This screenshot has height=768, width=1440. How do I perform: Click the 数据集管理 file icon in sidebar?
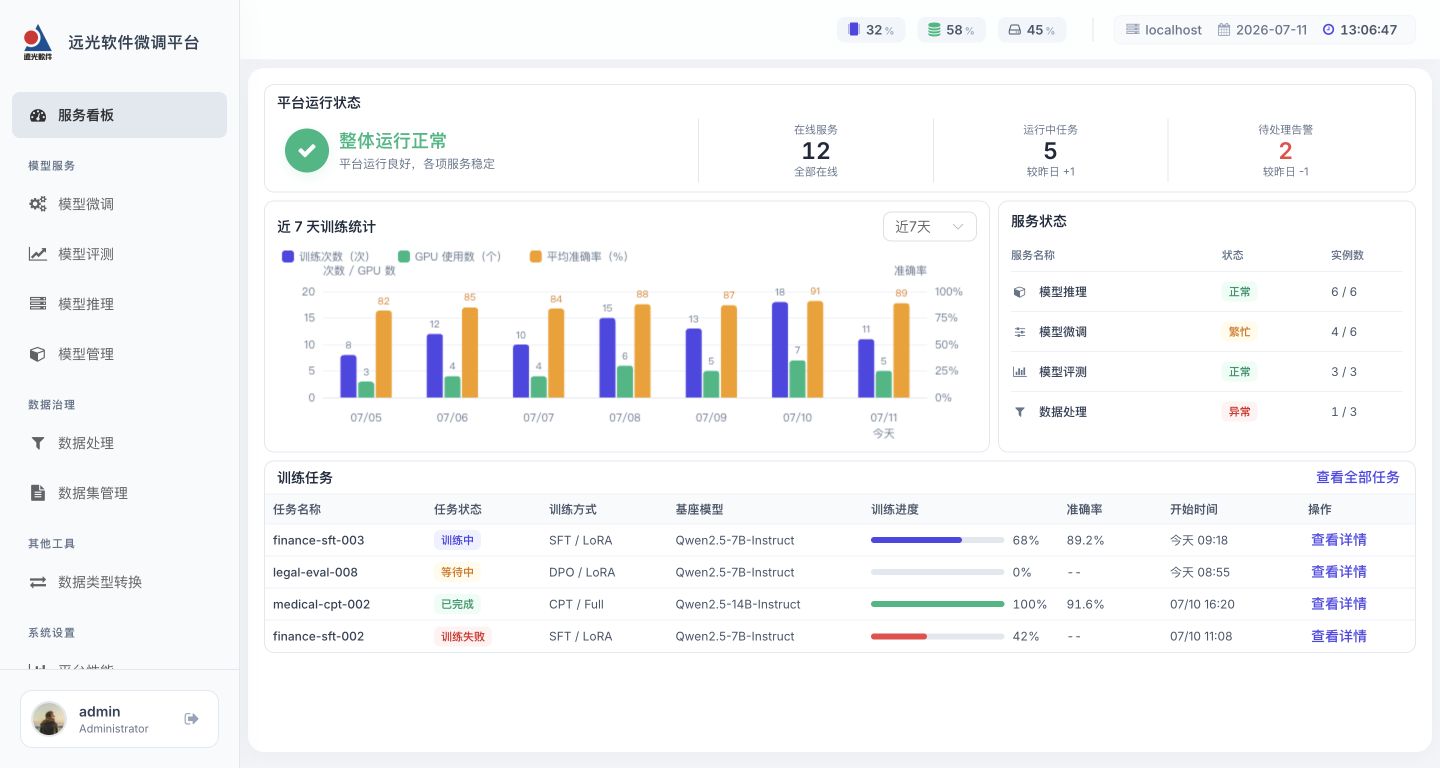38,493
